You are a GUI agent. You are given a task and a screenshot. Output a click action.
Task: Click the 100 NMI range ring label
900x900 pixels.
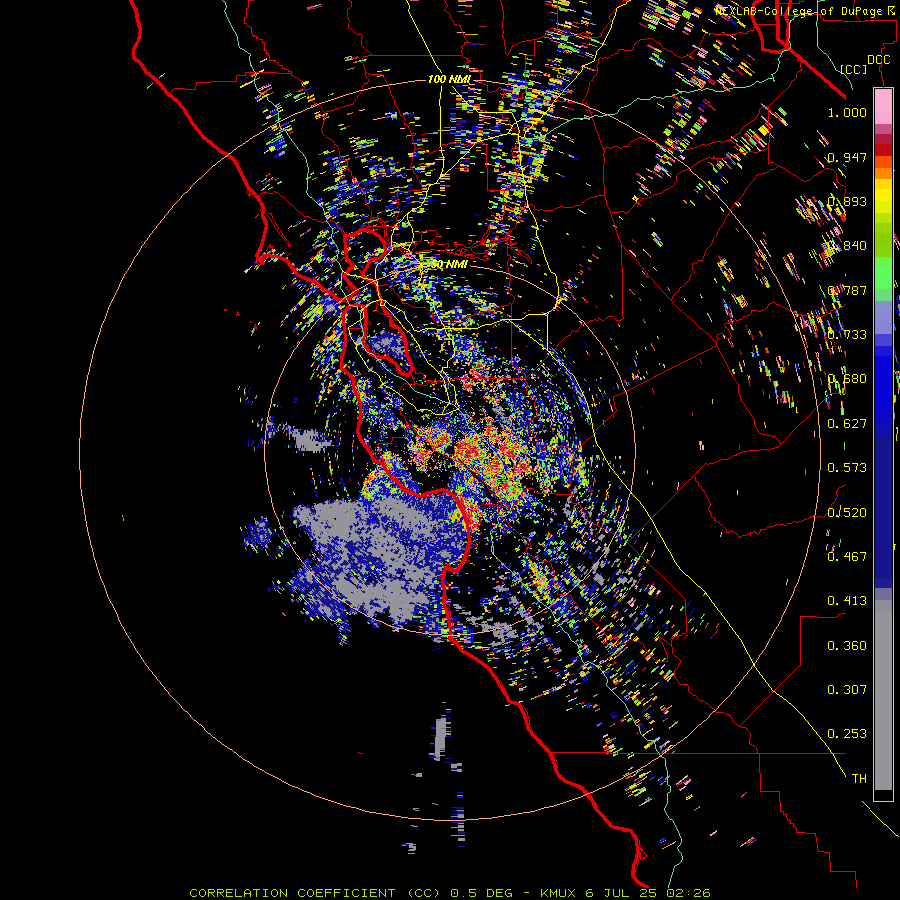click(x=449, y=79)
